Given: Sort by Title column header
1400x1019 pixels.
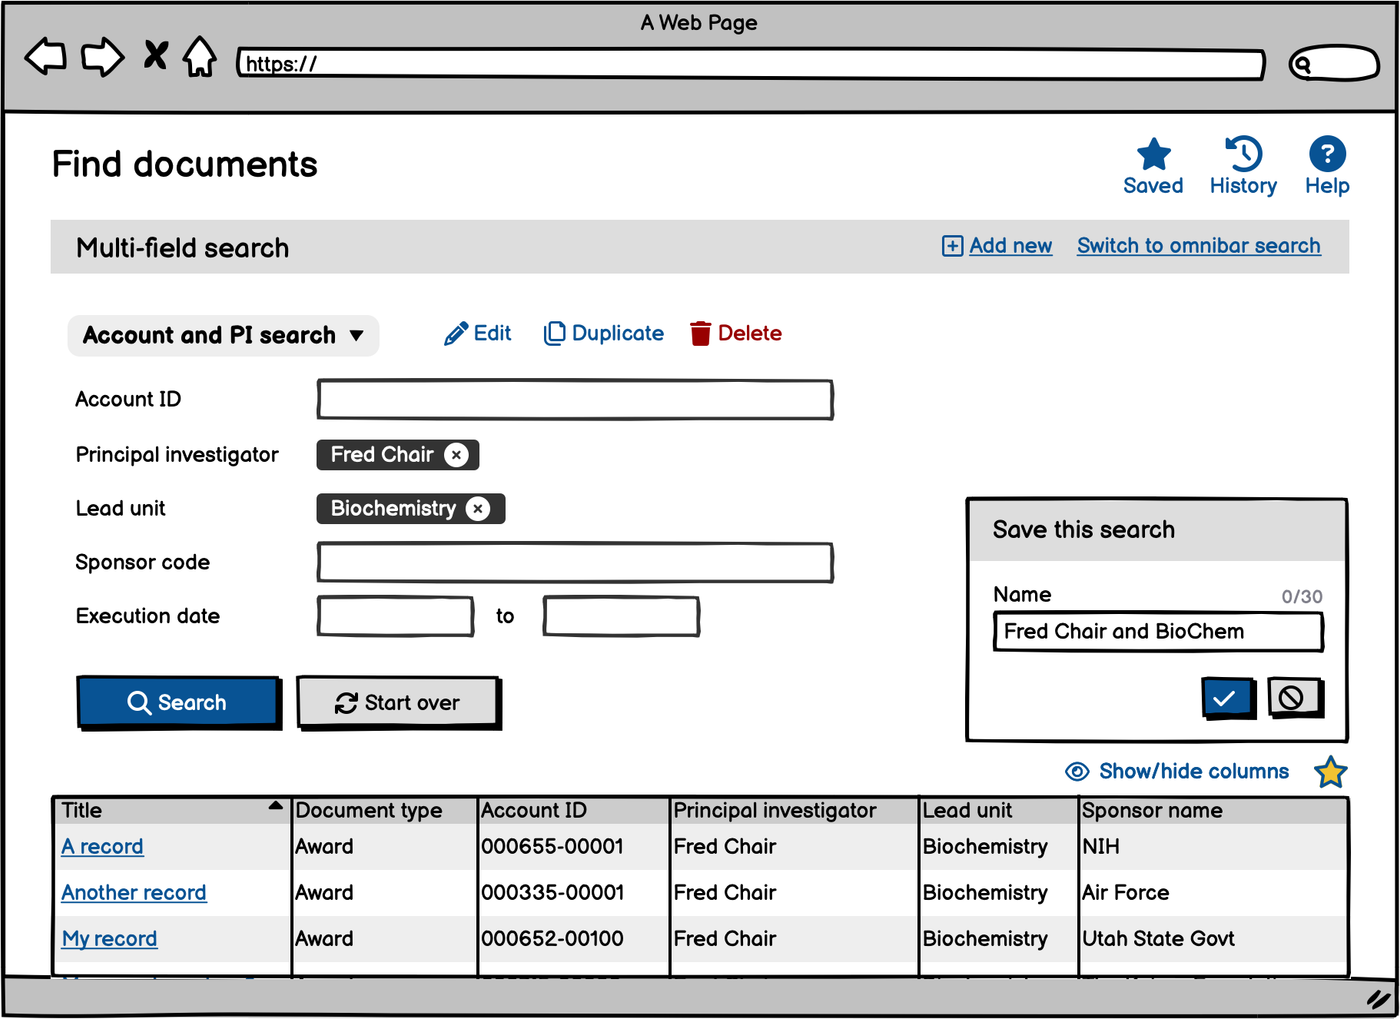Looking at the screenshot, I should point(172,810).
